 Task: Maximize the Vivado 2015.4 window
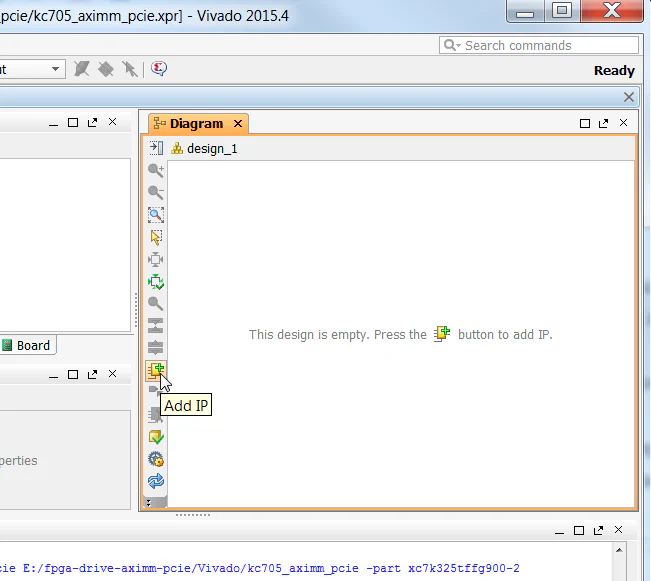pyautogui.click(x=562, y=11)
